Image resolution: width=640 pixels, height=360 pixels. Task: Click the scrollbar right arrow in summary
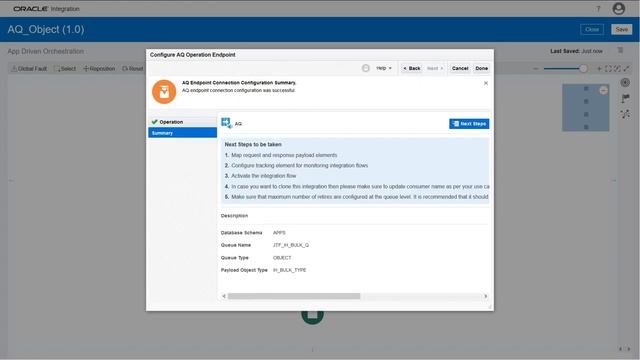pyautogui.click(x=485, y=296)
